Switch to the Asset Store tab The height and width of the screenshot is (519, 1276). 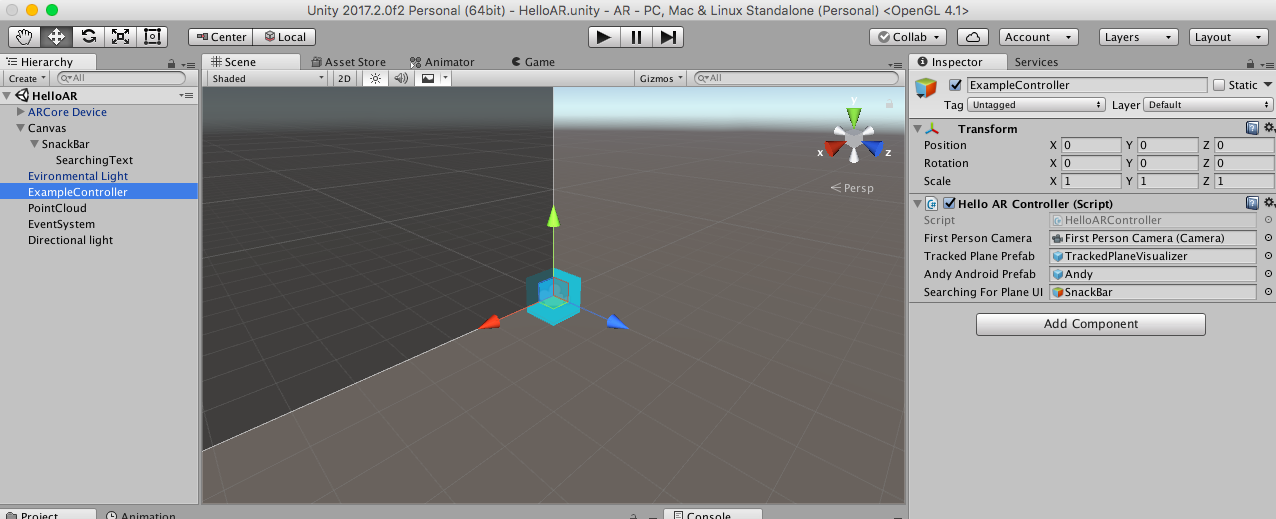tap(347, 62)
